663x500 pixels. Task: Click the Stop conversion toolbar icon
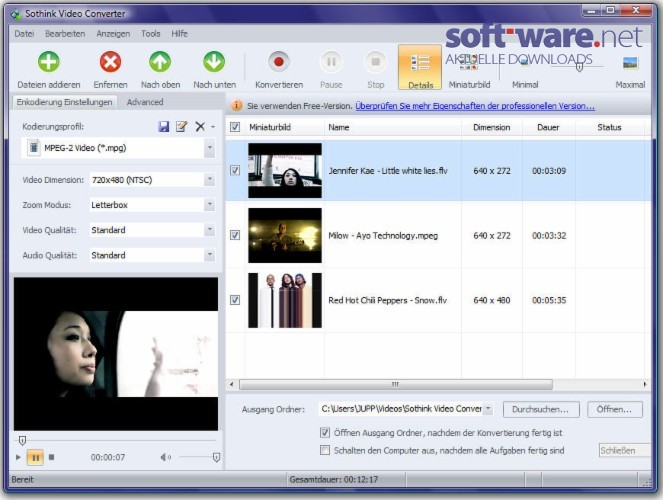pyautogui.click(x=375, y=62)
